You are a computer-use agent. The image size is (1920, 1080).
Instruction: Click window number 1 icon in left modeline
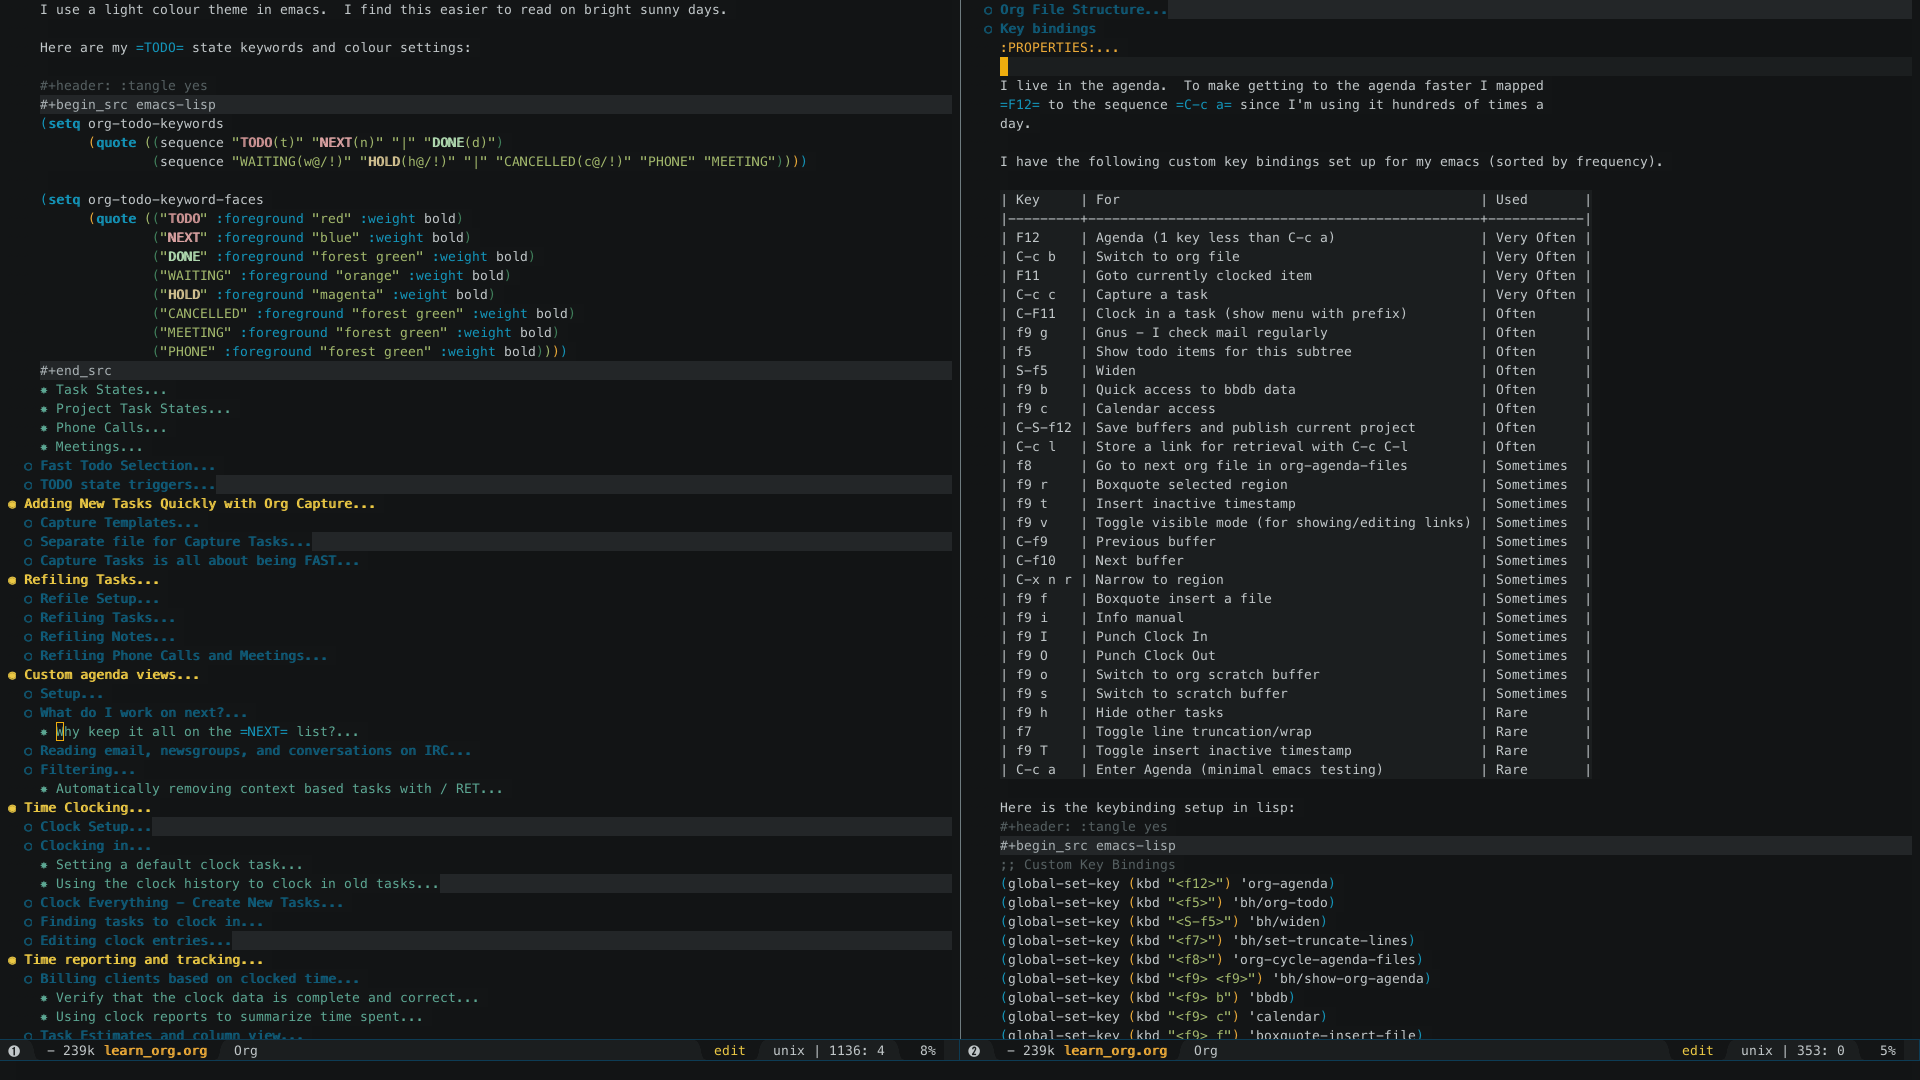click(14, 1051)
